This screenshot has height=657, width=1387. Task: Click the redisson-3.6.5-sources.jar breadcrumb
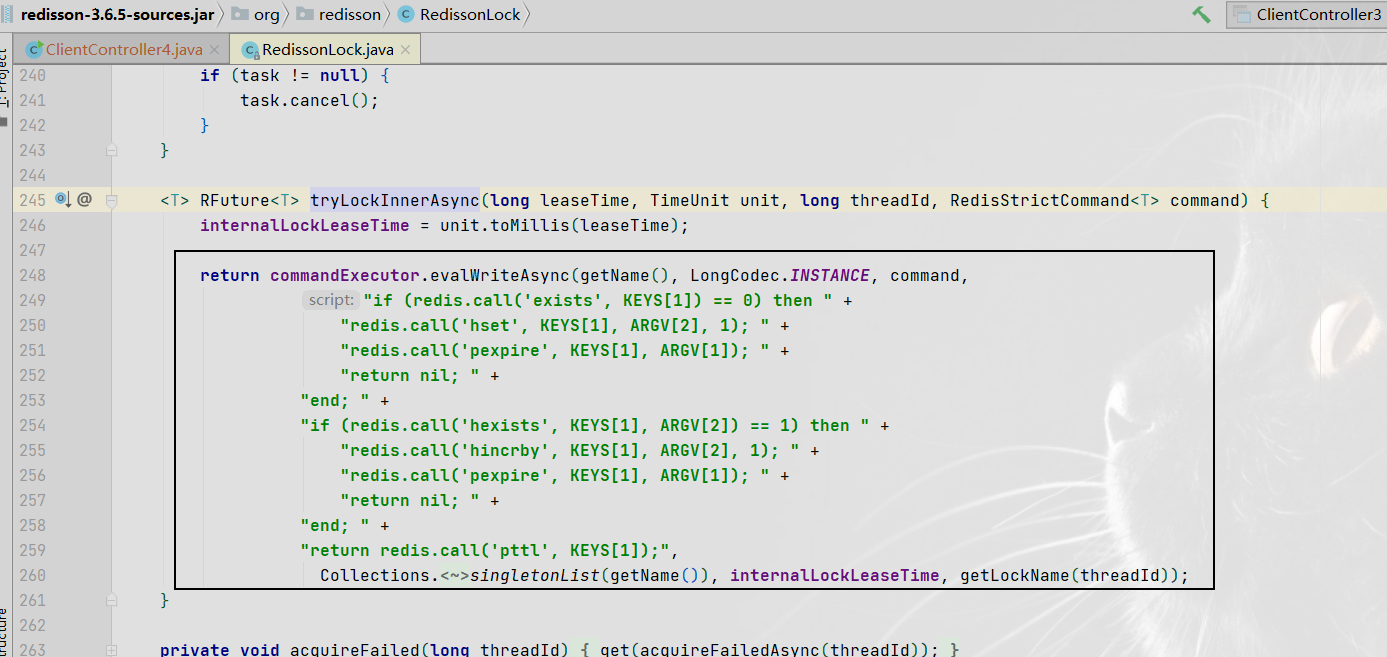[116, 14]
